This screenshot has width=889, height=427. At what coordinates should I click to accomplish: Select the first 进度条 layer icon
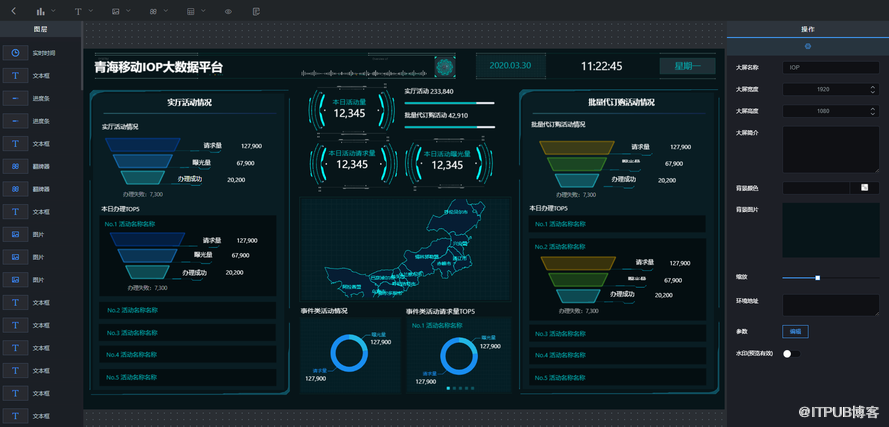tap(16, 98)
